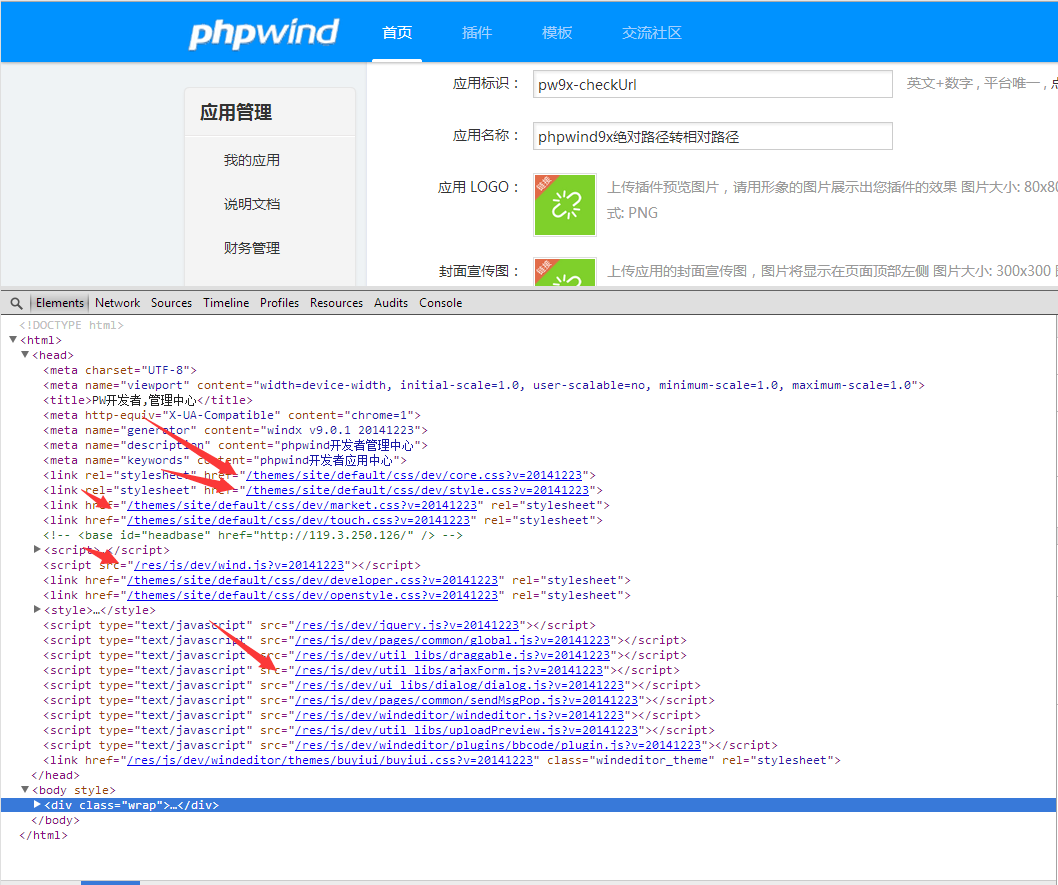The width and height of the screenshot is (1058, 885).
Task: Select the meta charset UTF-8 line
Action: click(x=120, y=370)
